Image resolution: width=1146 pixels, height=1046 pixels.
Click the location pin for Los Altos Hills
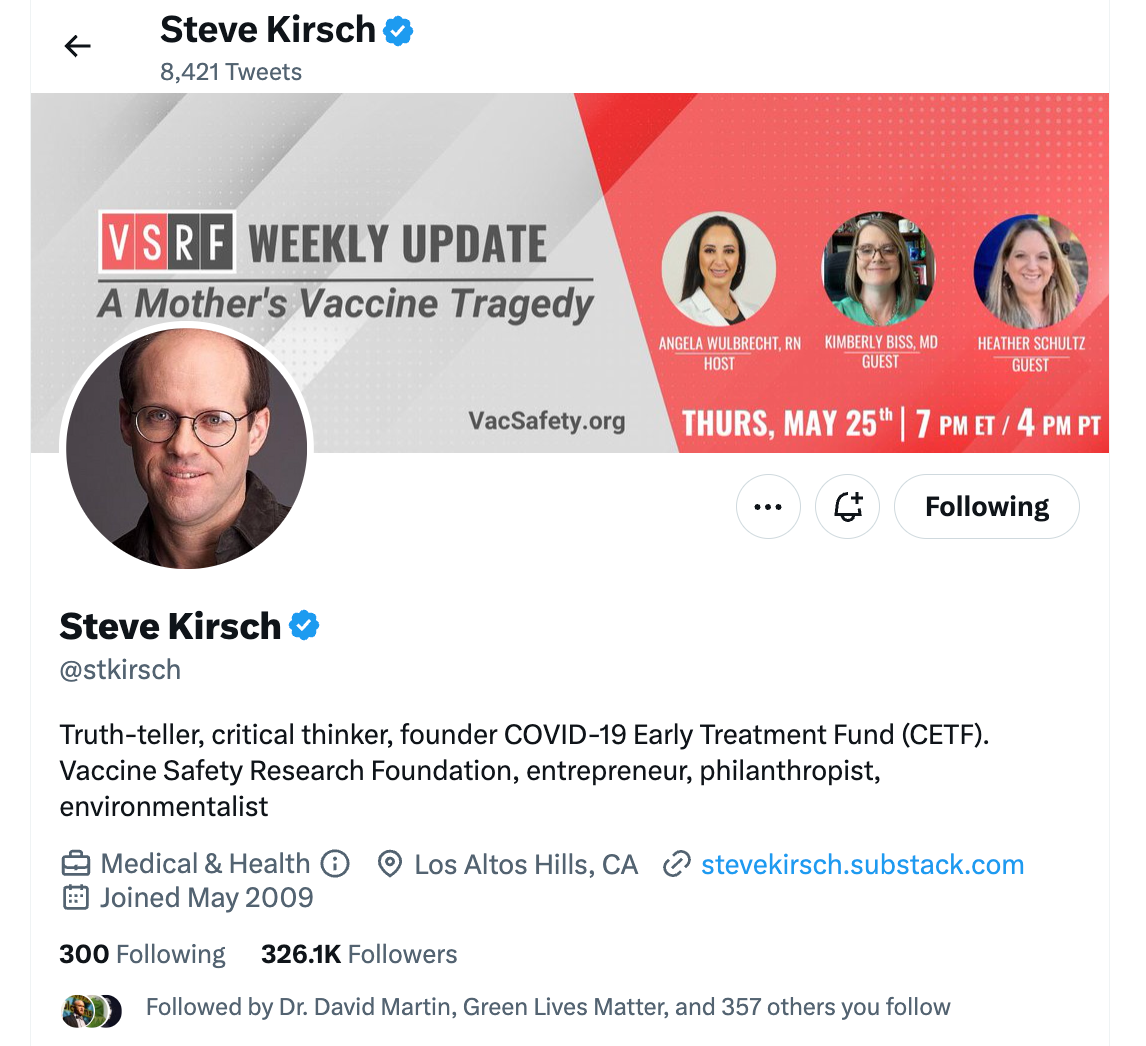390,864
